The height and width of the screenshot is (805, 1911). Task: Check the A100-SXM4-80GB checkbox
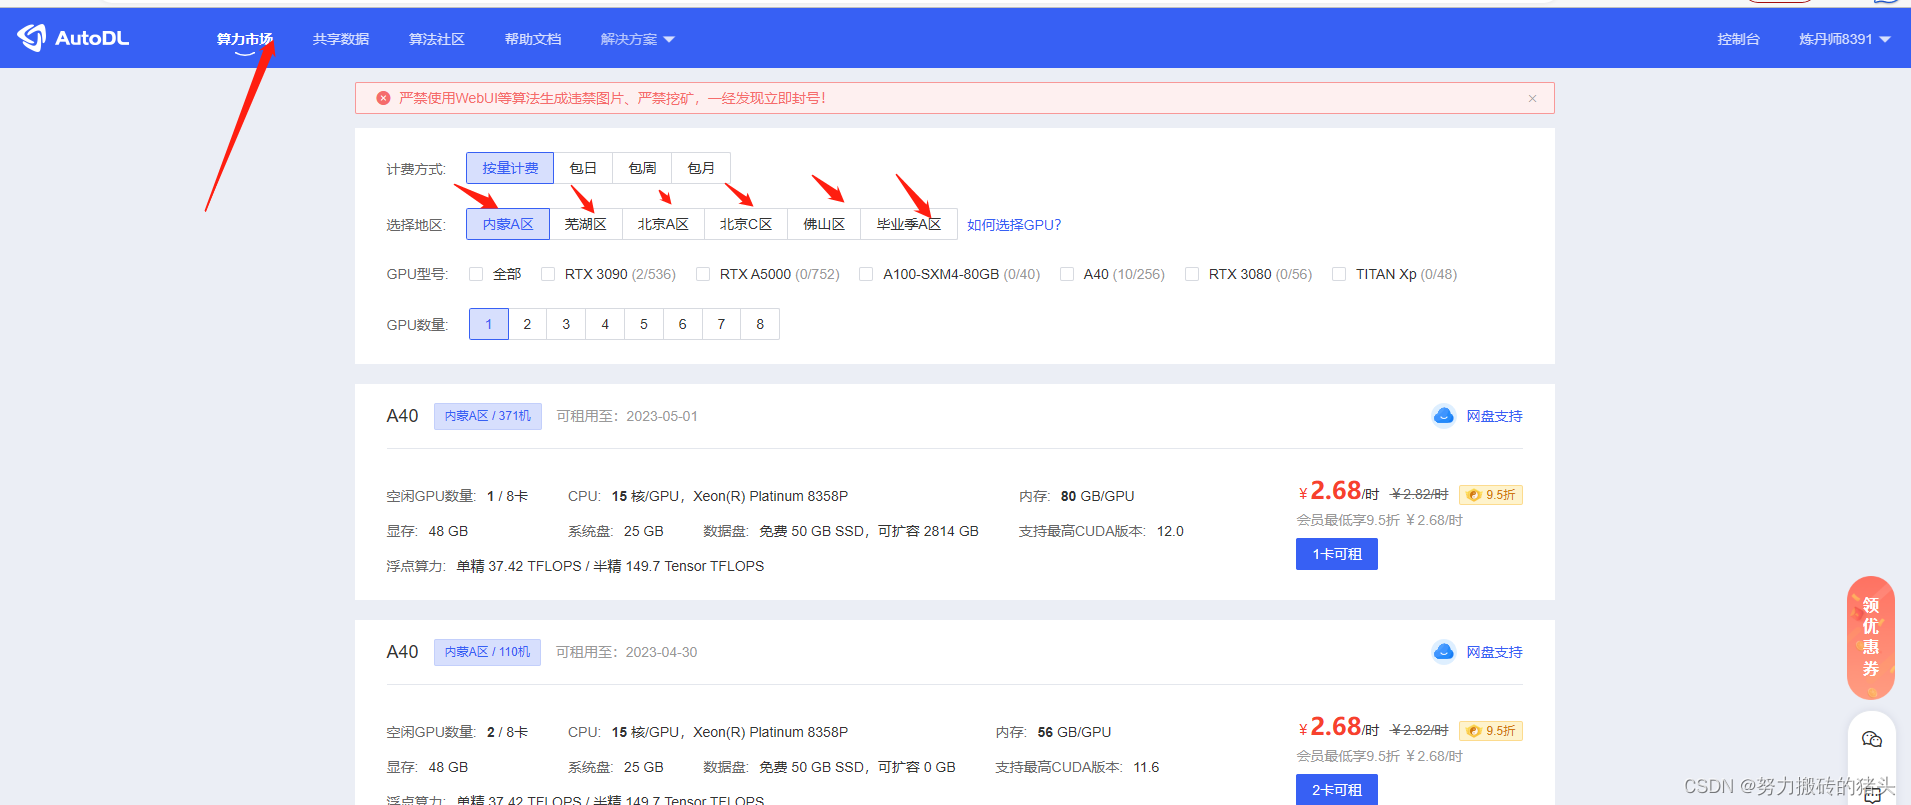(x=866, y=274)
